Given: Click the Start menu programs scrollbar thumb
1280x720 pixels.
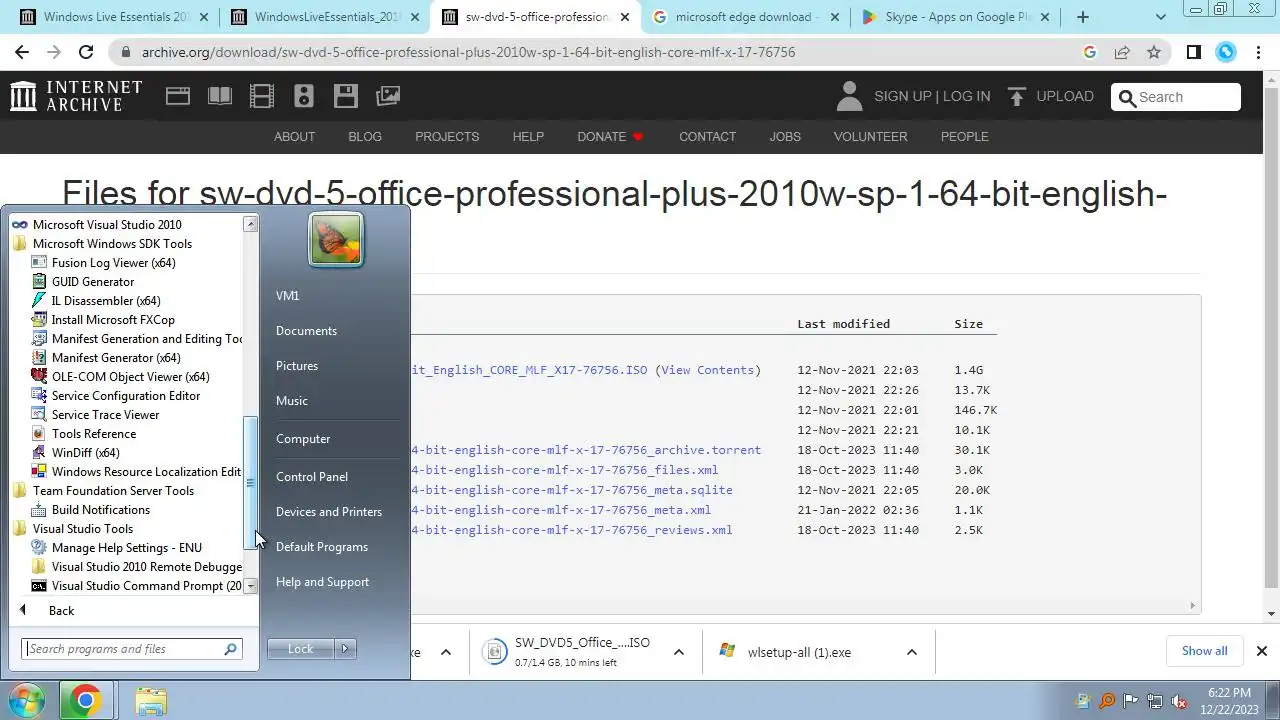Looking at the screenshot, I should pos(251,483).
